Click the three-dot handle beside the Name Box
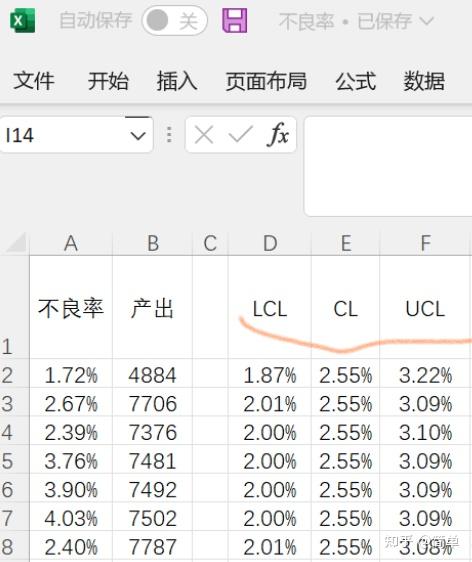 (169, 135)
